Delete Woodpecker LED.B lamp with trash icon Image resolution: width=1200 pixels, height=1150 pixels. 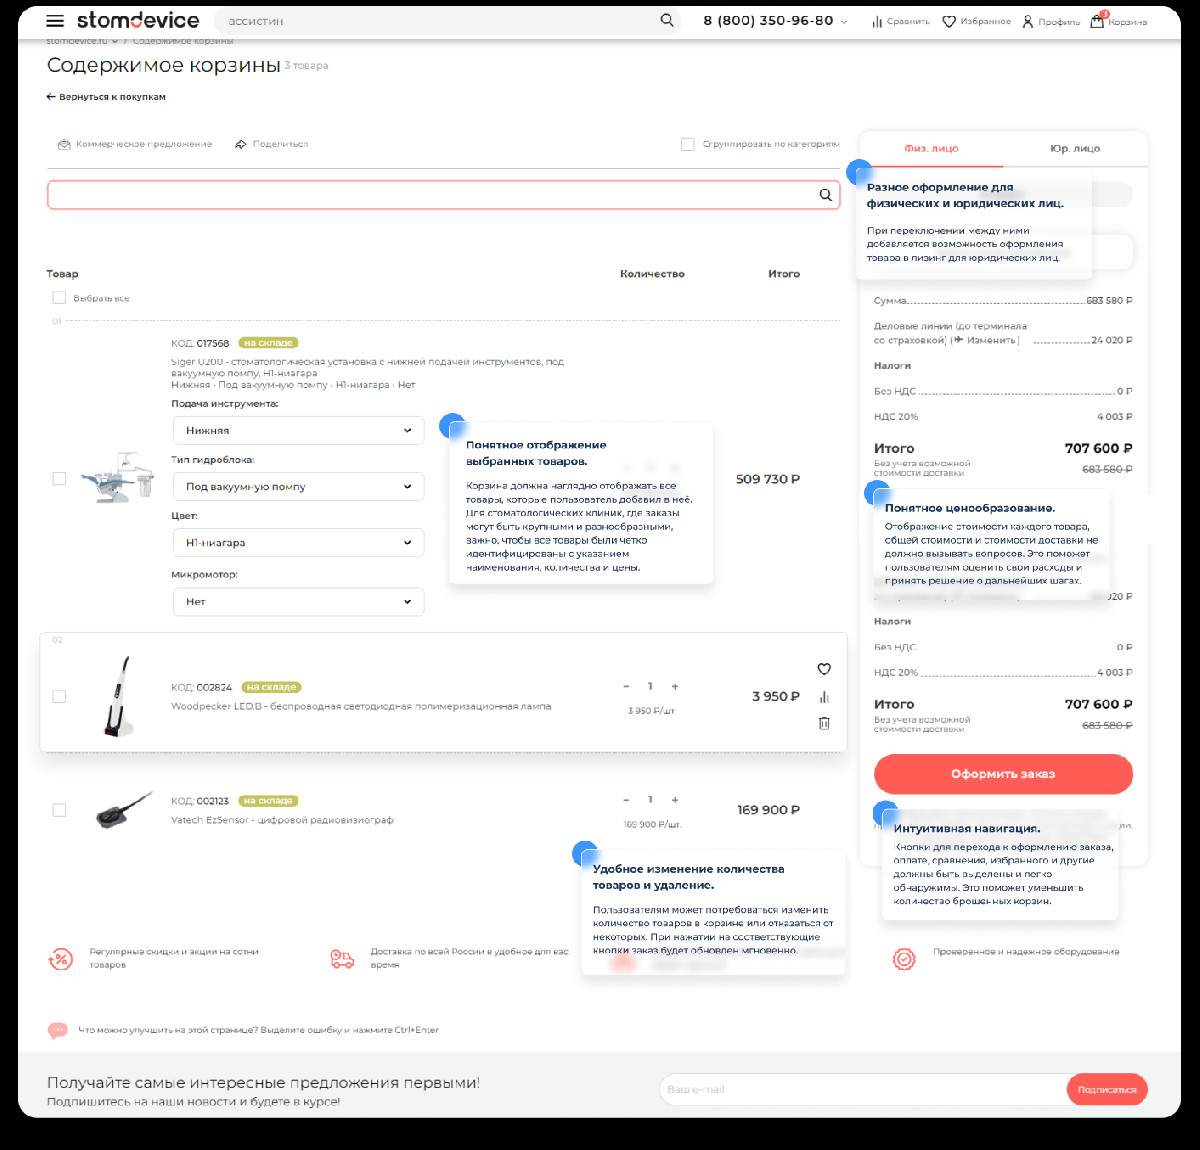tap(824, 723)
